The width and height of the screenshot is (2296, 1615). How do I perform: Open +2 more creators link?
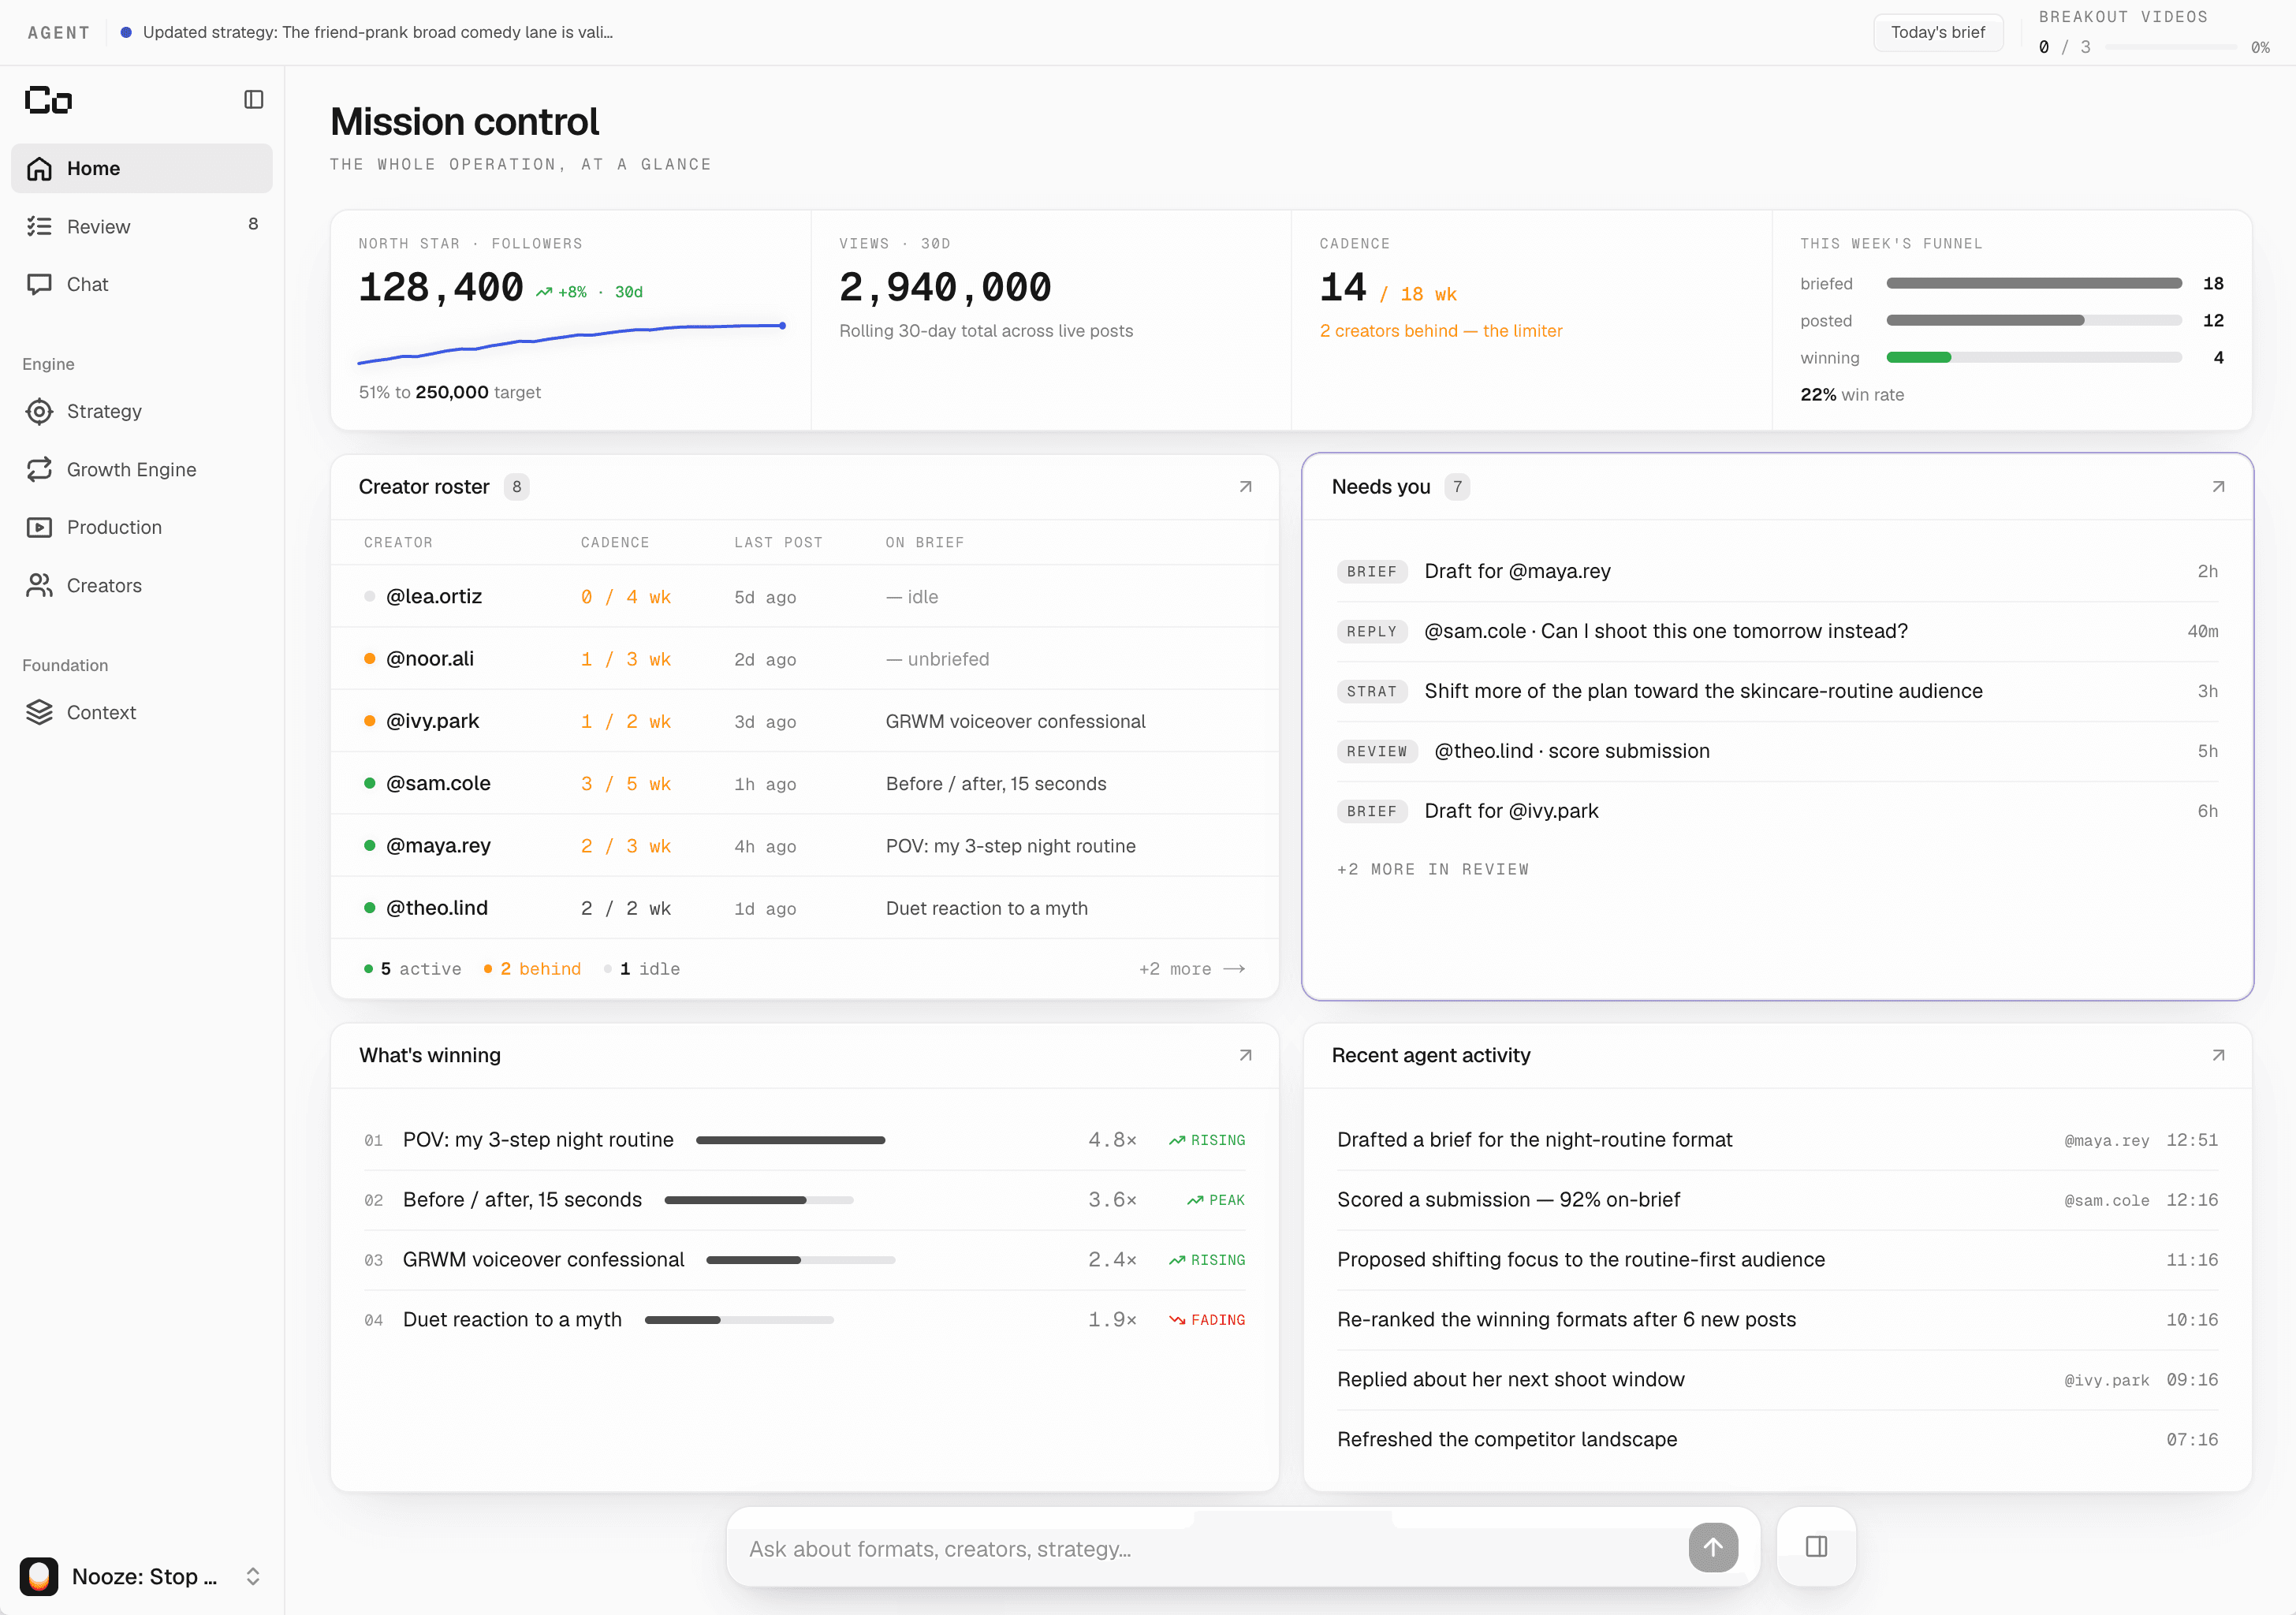coord(1191,969)
